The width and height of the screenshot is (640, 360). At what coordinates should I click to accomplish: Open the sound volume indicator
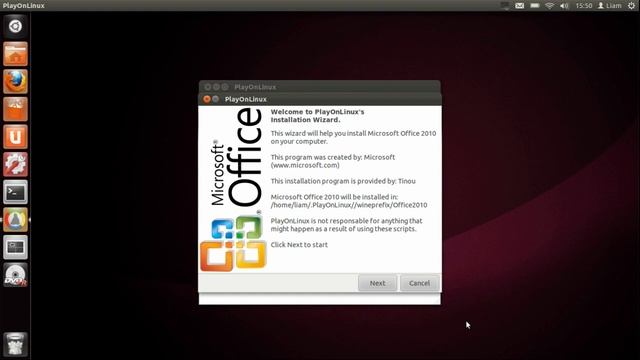click(564, 6)
